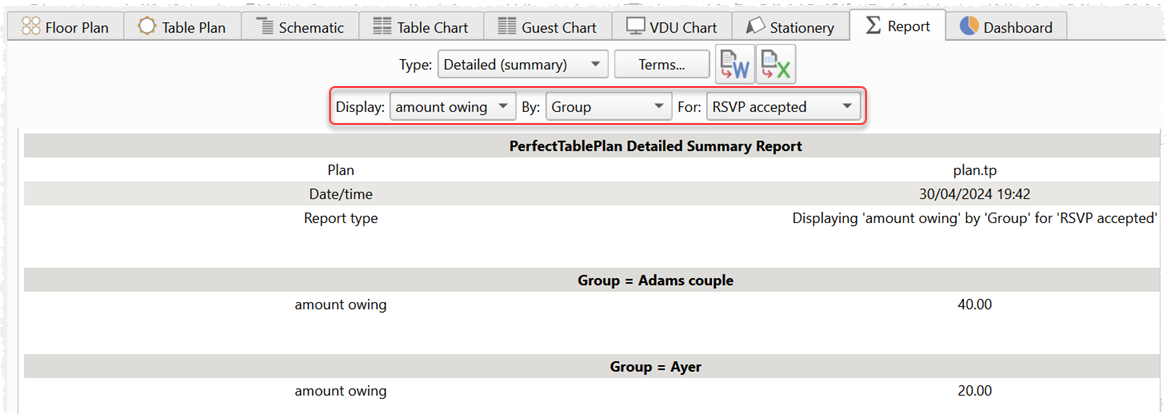Viewport: 1167px width, 418px height.
Task: Click the Plan row label
Action: point(341,170)
